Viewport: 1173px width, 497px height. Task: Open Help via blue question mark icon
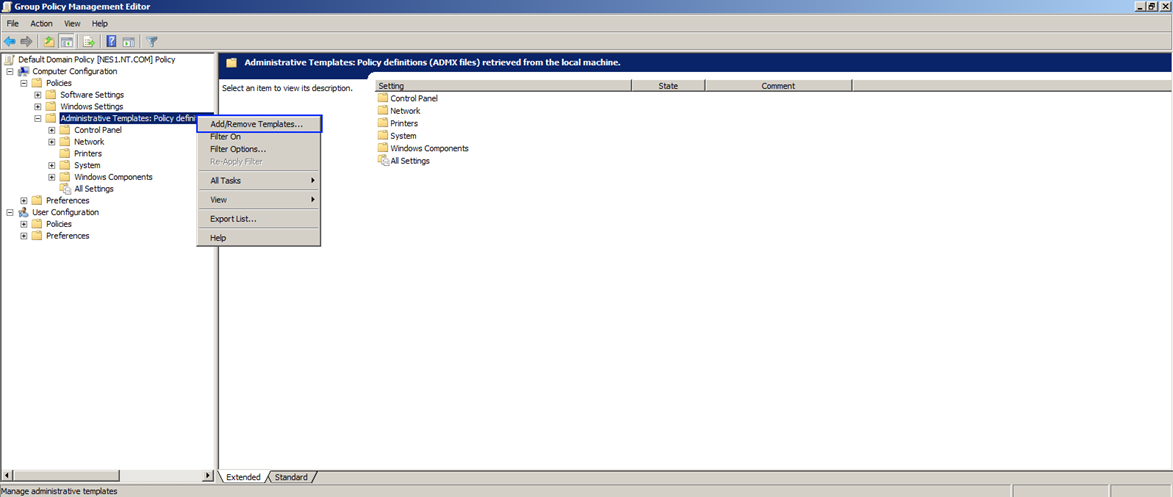pyautogui.click(x=111, y=42)
